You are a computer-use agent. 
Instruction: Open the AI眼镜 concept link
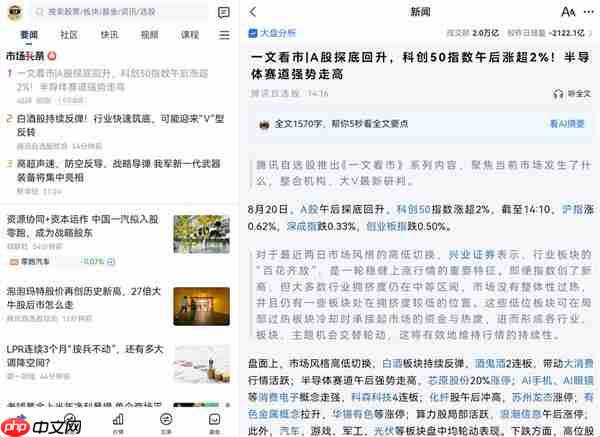[x=578, y=381]
